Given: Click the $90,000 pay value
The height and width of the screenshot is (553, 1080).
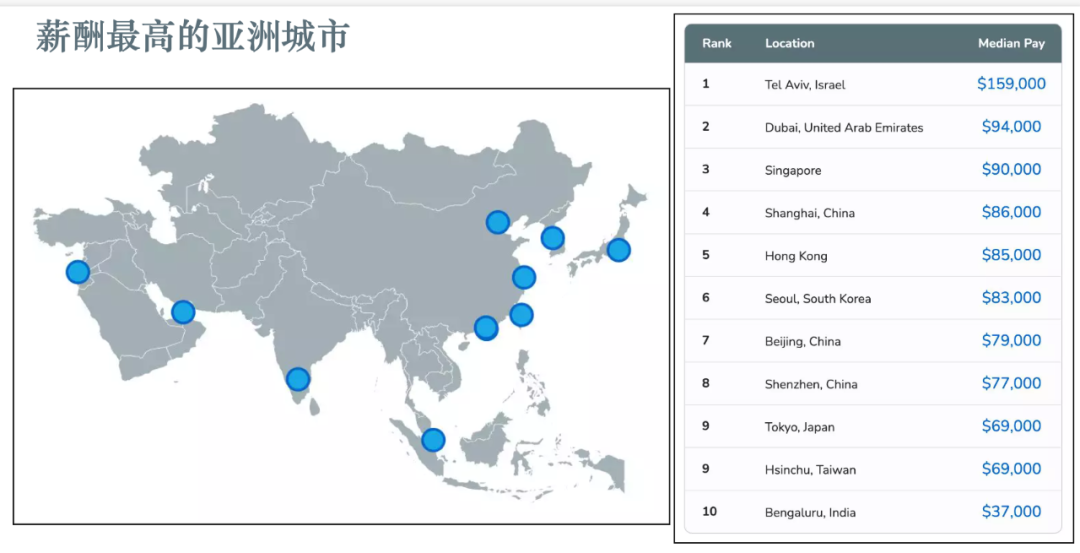Looking at the screenshot, I should 1011,169.
